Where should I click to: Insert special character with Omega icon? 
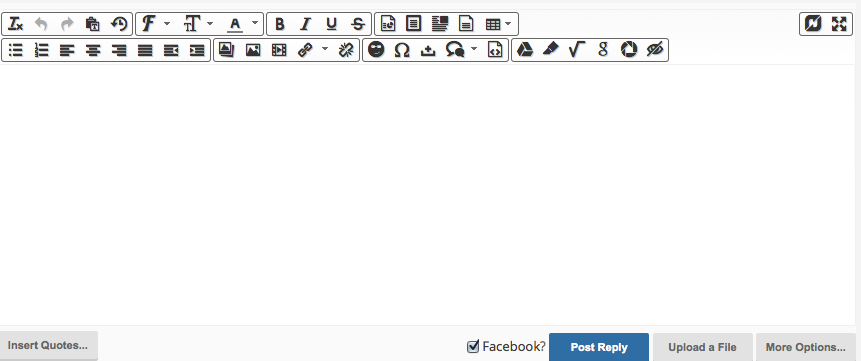point(402,50)
